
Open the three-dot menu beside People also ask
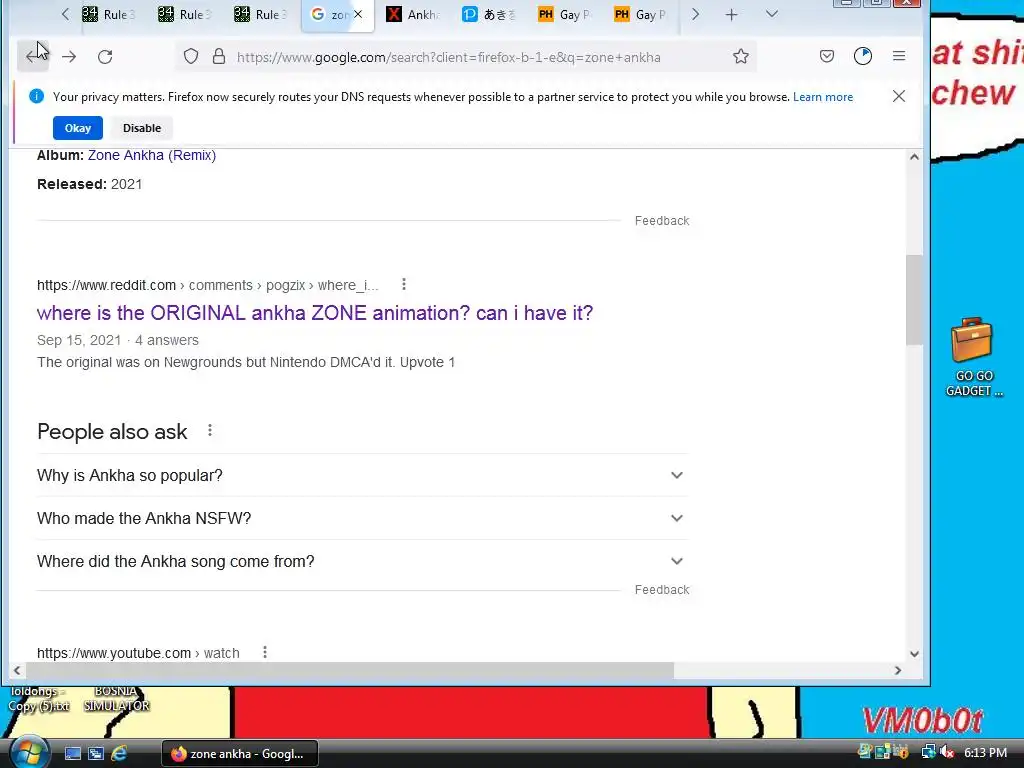coord(210,431)
